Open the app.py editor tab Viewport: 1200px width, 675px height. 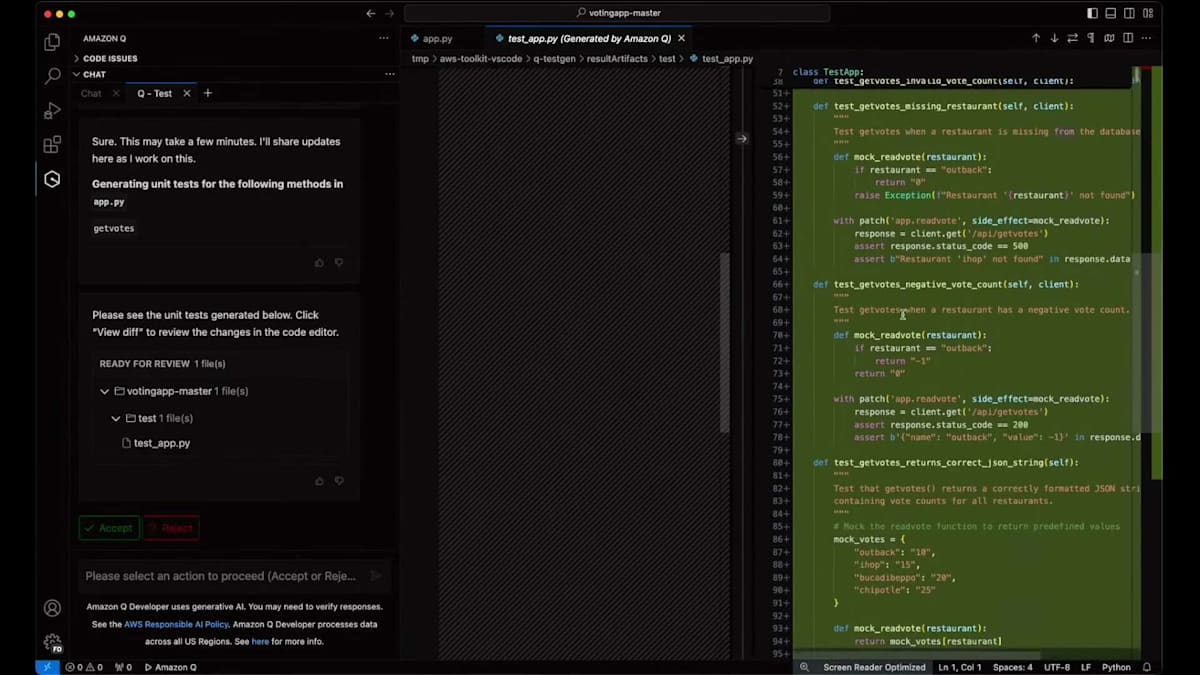pyautogui.click(x=431, y=38)
